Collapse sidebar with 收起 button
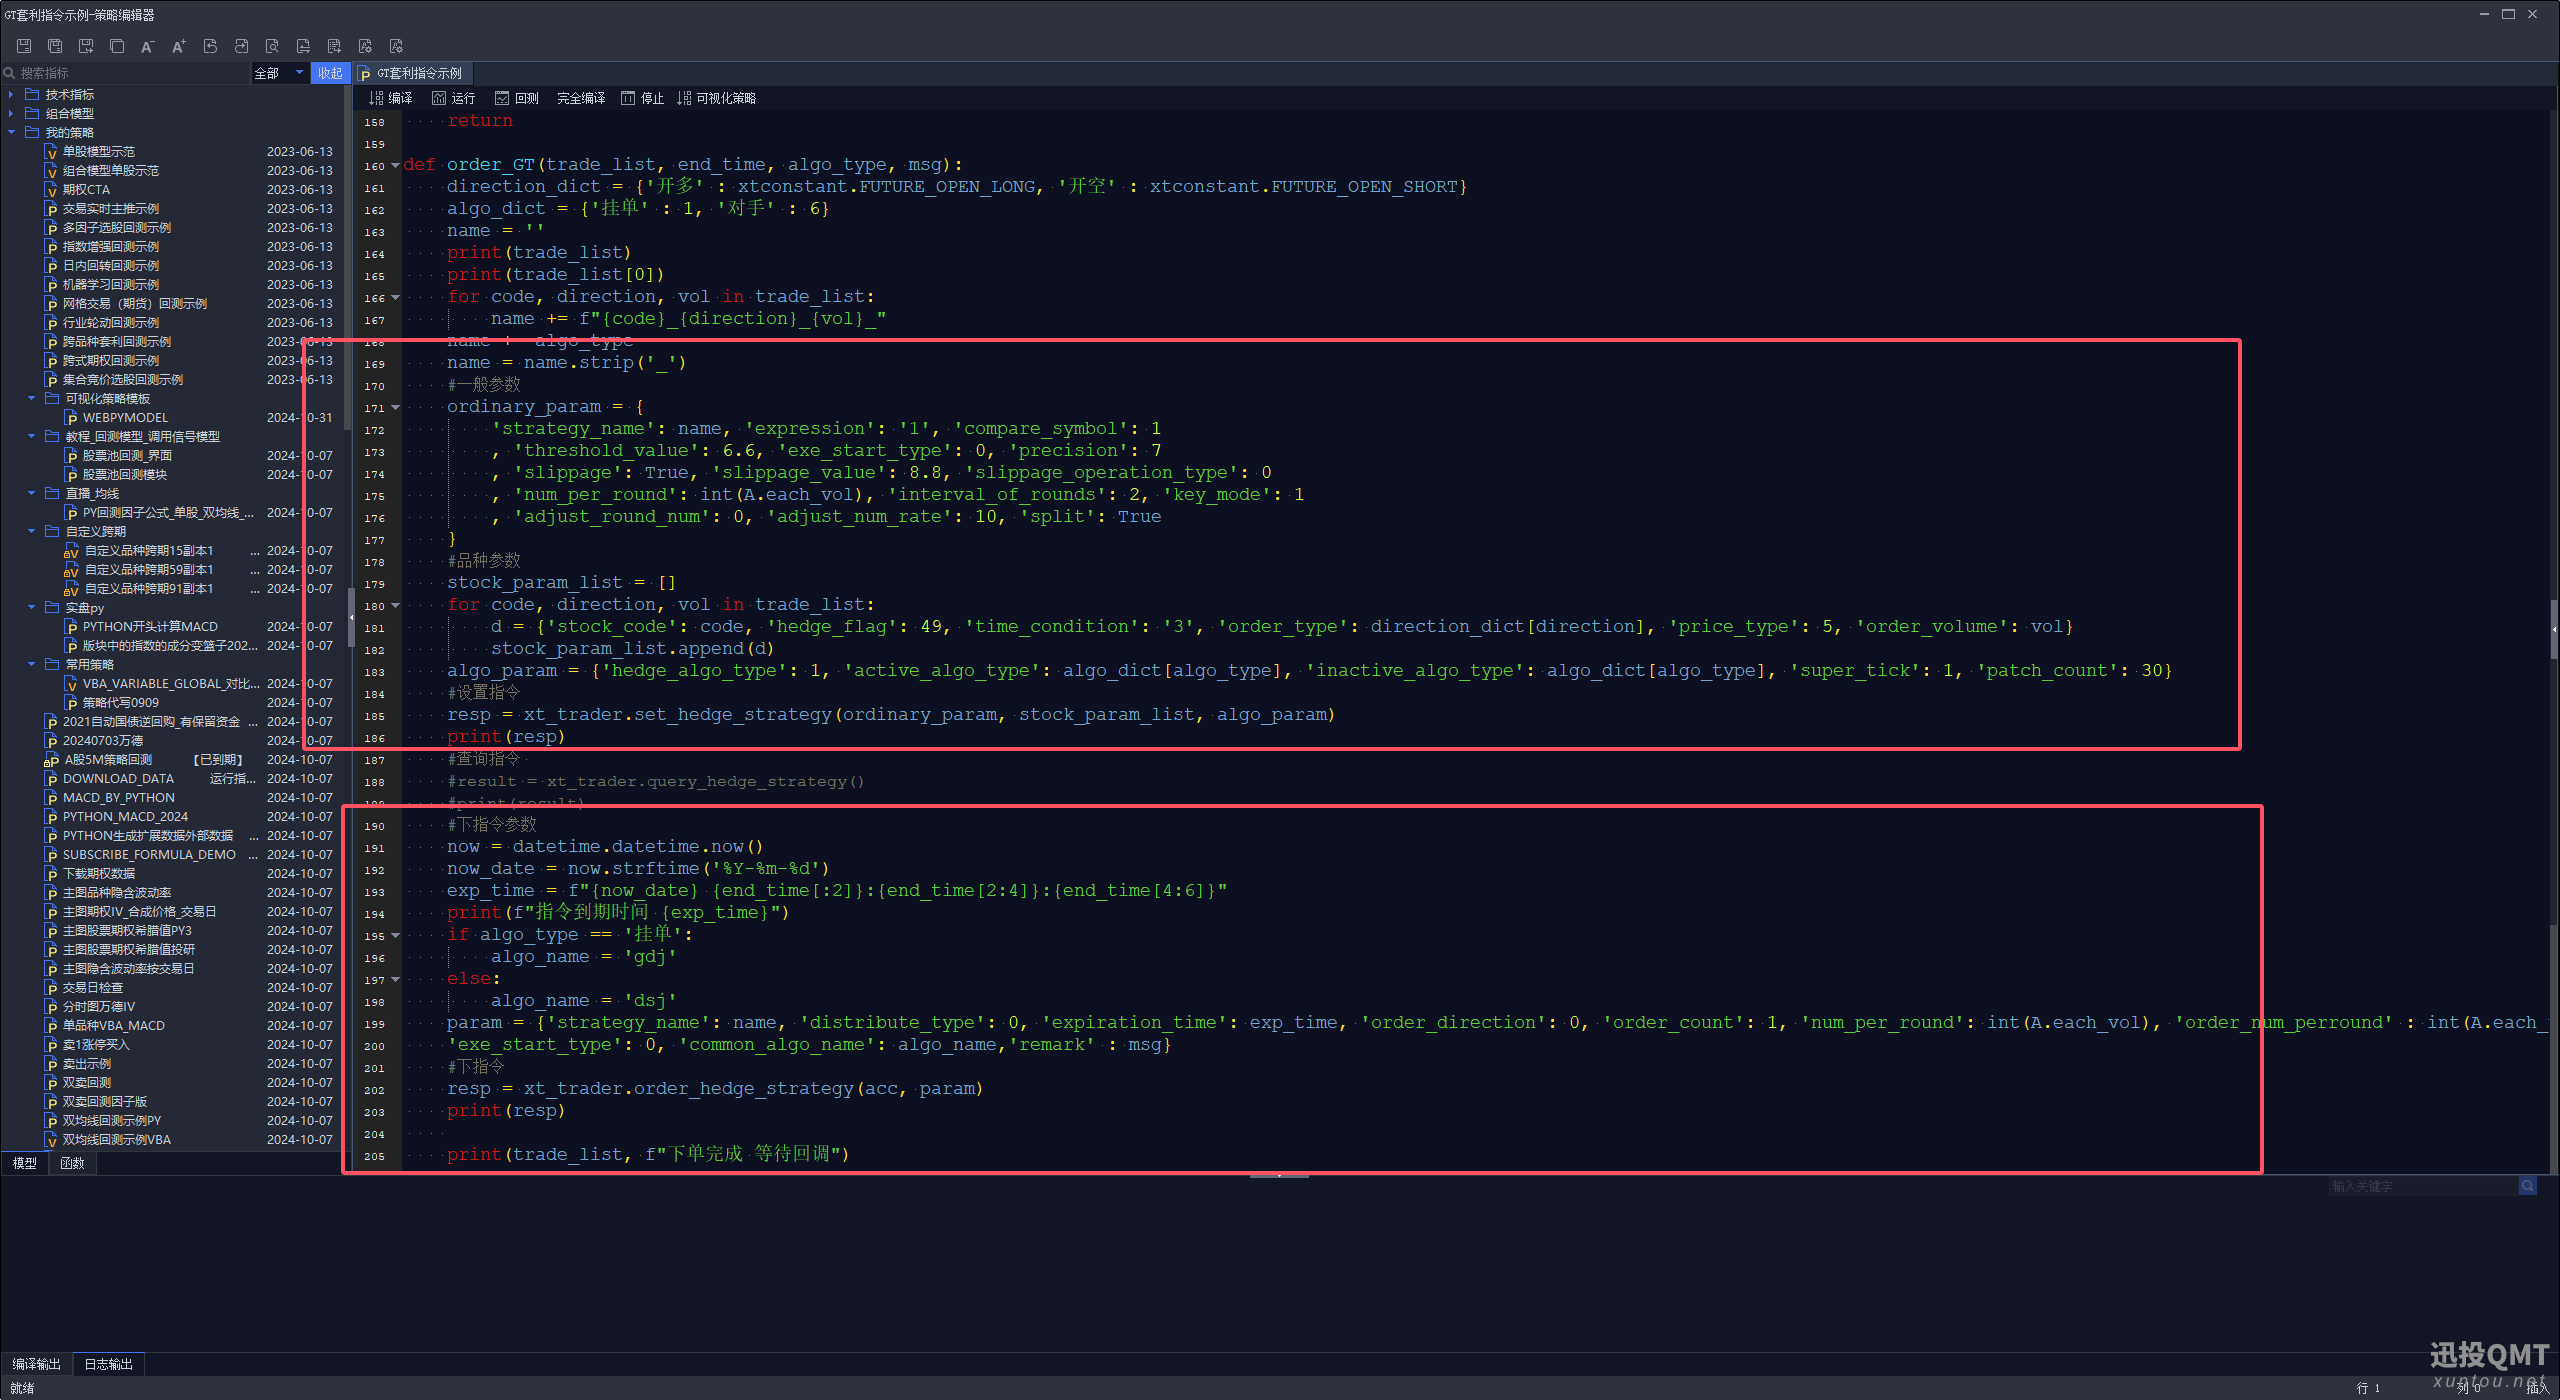2560x1400 pixels. (x=330, y=73)
